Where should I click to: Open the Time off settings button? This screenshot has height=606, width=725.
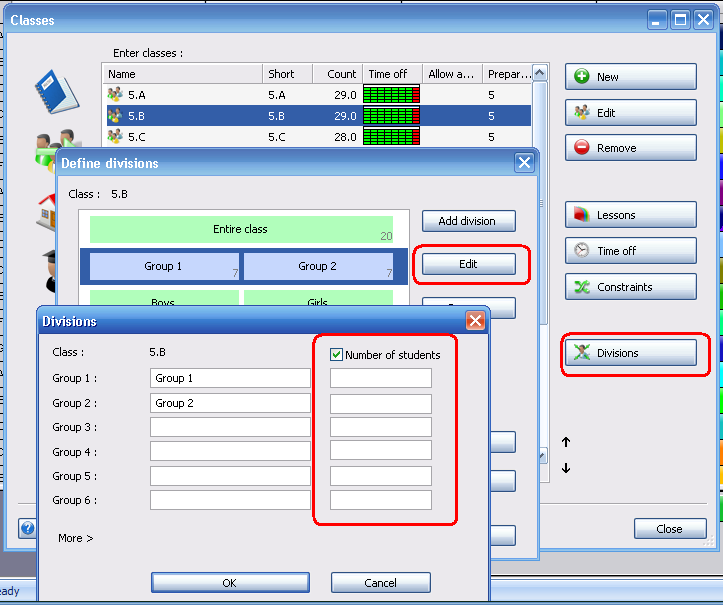[x=630, y=251]
